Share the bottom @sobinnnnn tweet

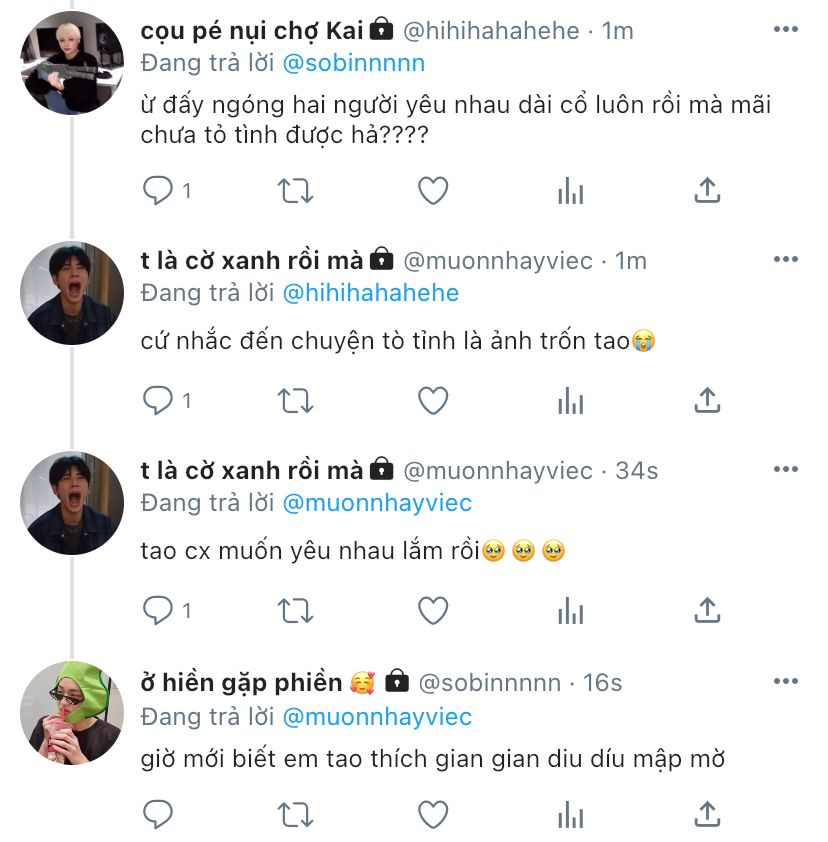pyautogui.click(x=707, y=815)
